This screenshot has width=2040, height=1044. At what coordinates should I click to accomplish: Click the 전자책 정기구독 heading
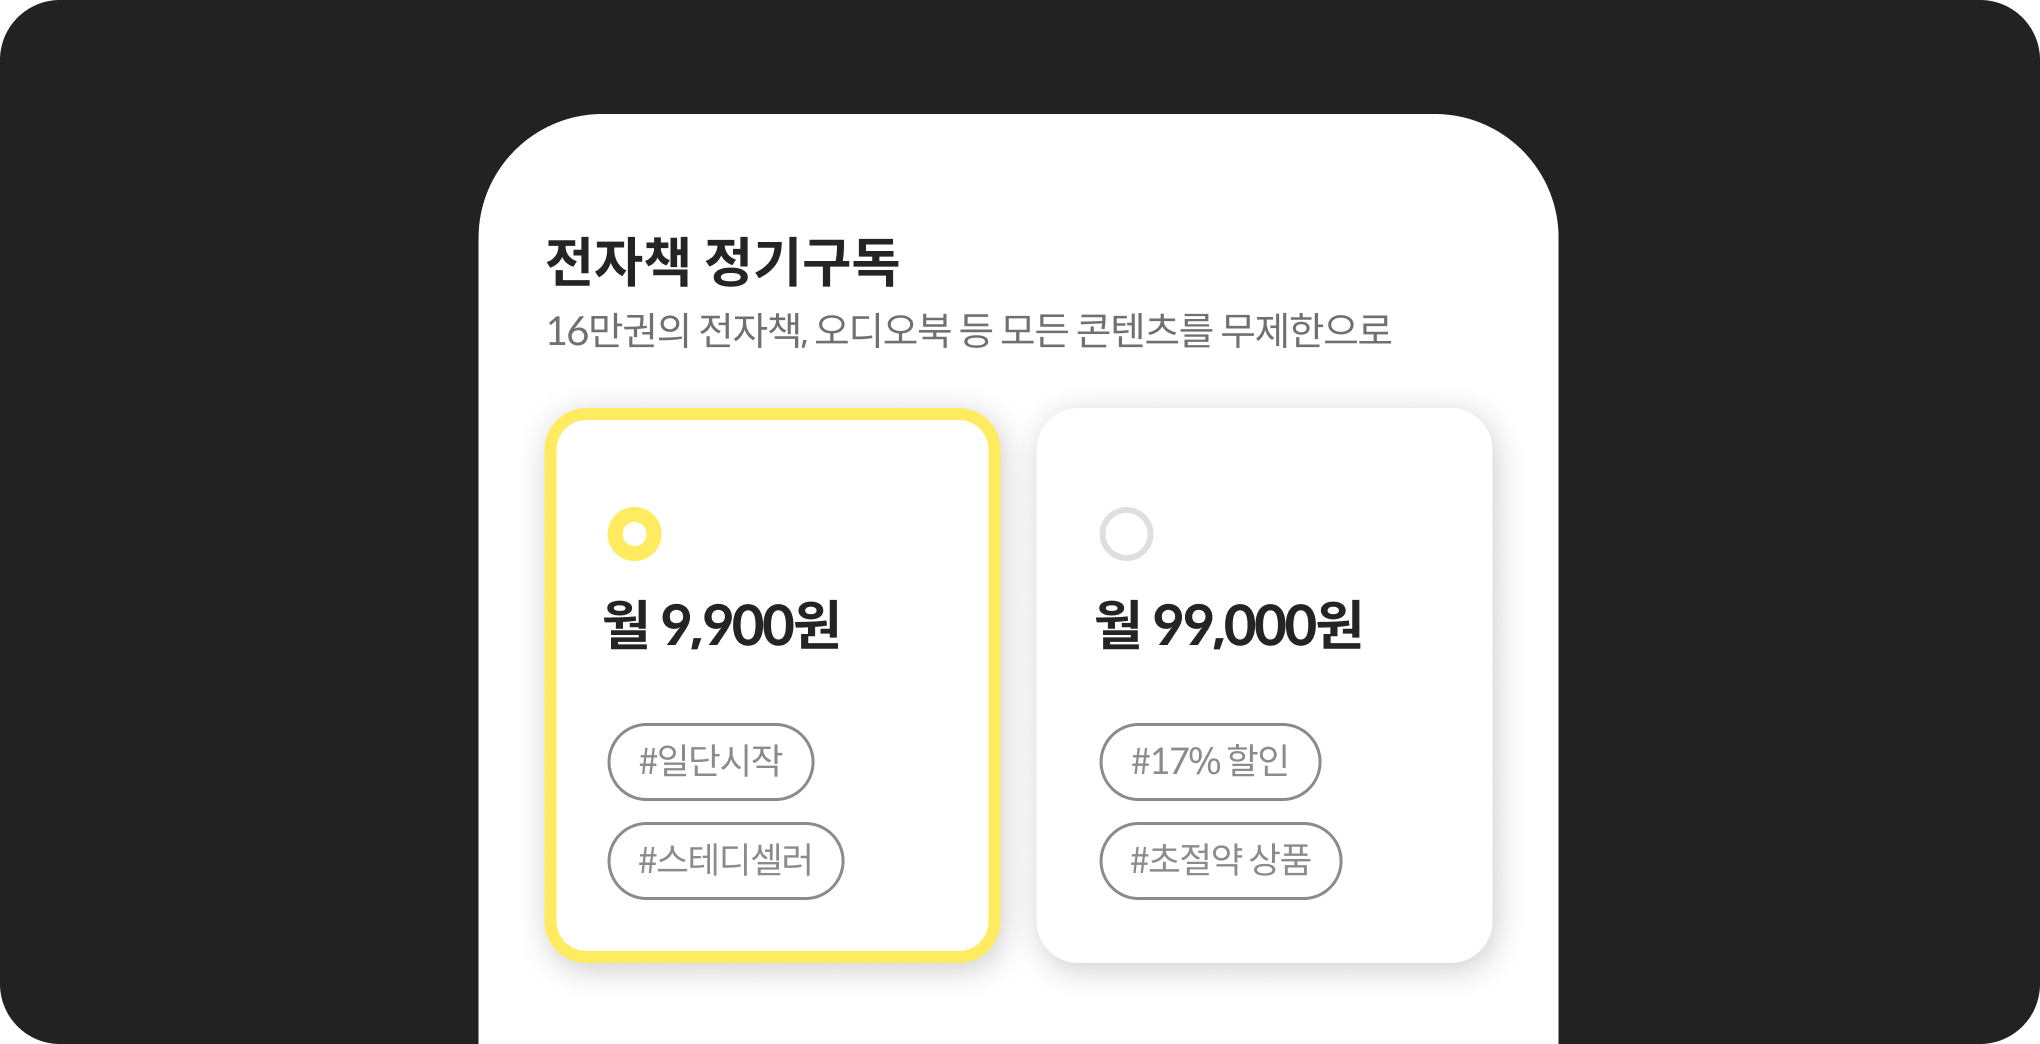[722, 262]
